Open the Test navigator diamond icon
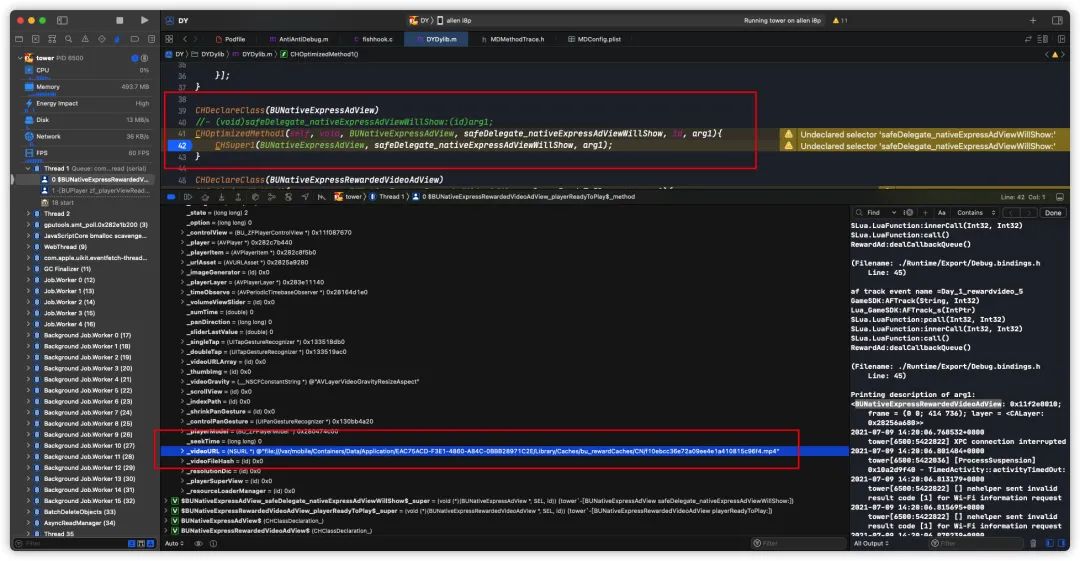Image resolution: width=1080 pixels, height=561 pixels. [101, 39]
